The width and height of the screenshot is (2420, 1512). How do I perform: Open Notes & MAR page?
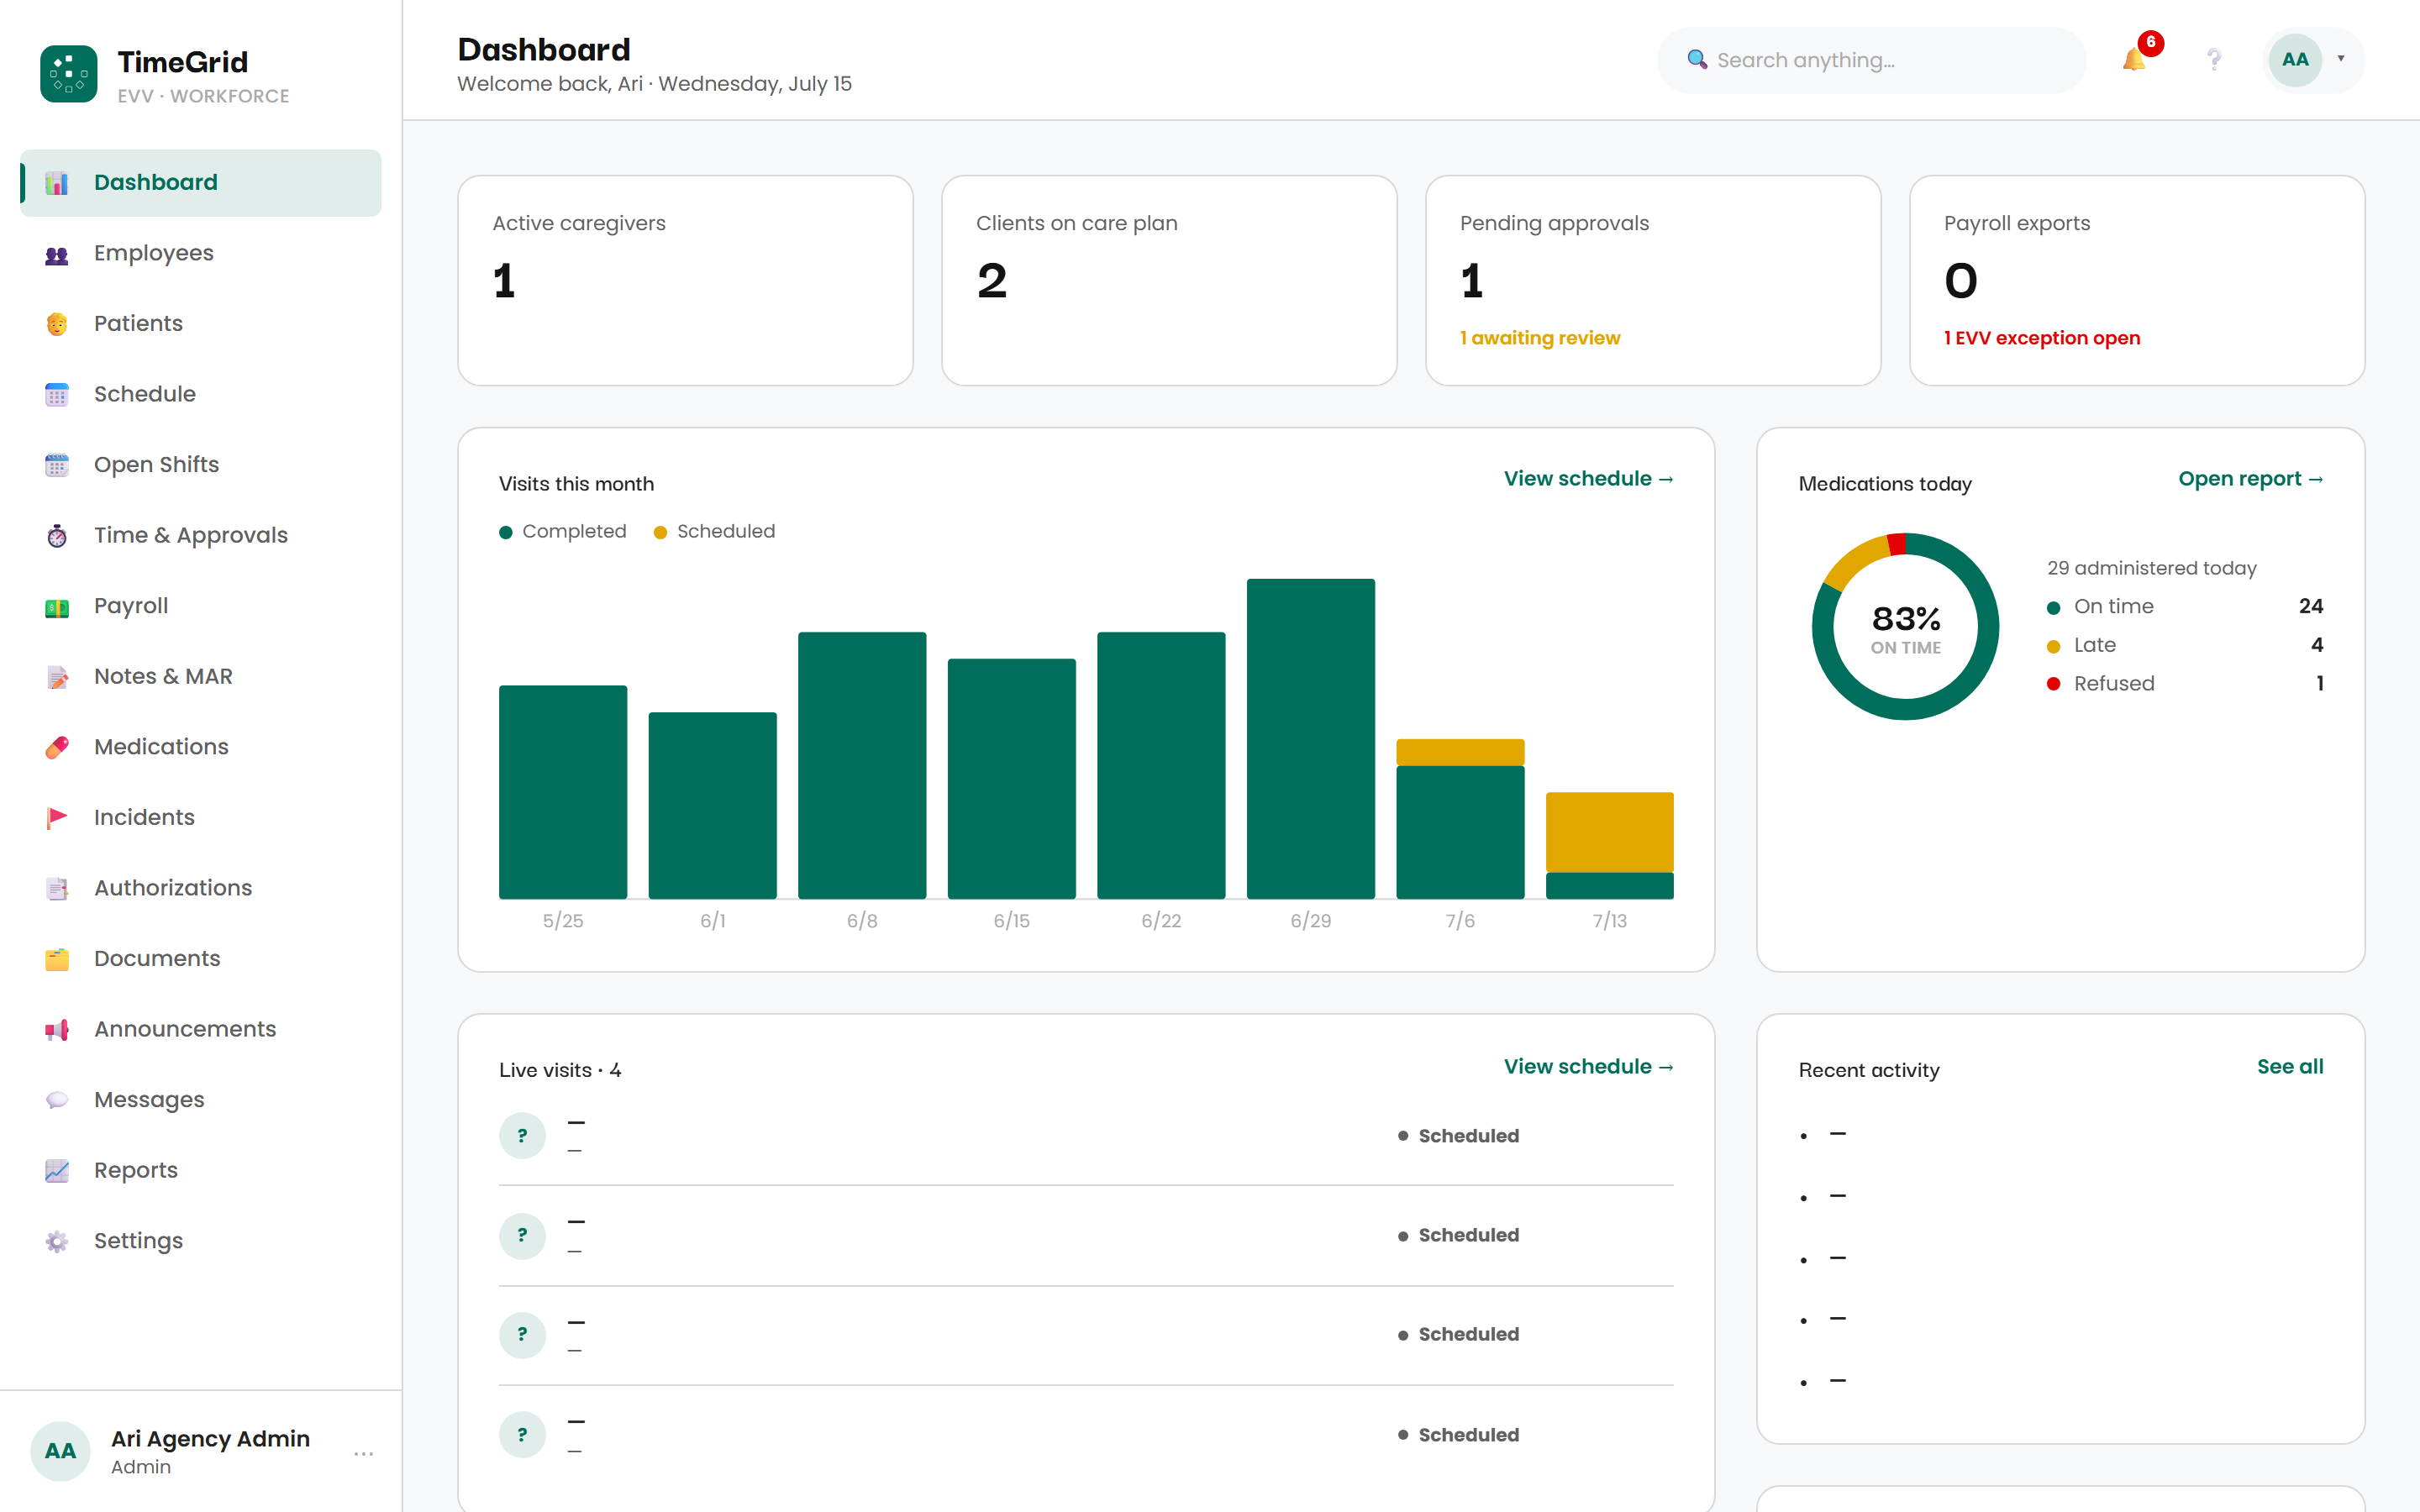click(x=201, y=677)
